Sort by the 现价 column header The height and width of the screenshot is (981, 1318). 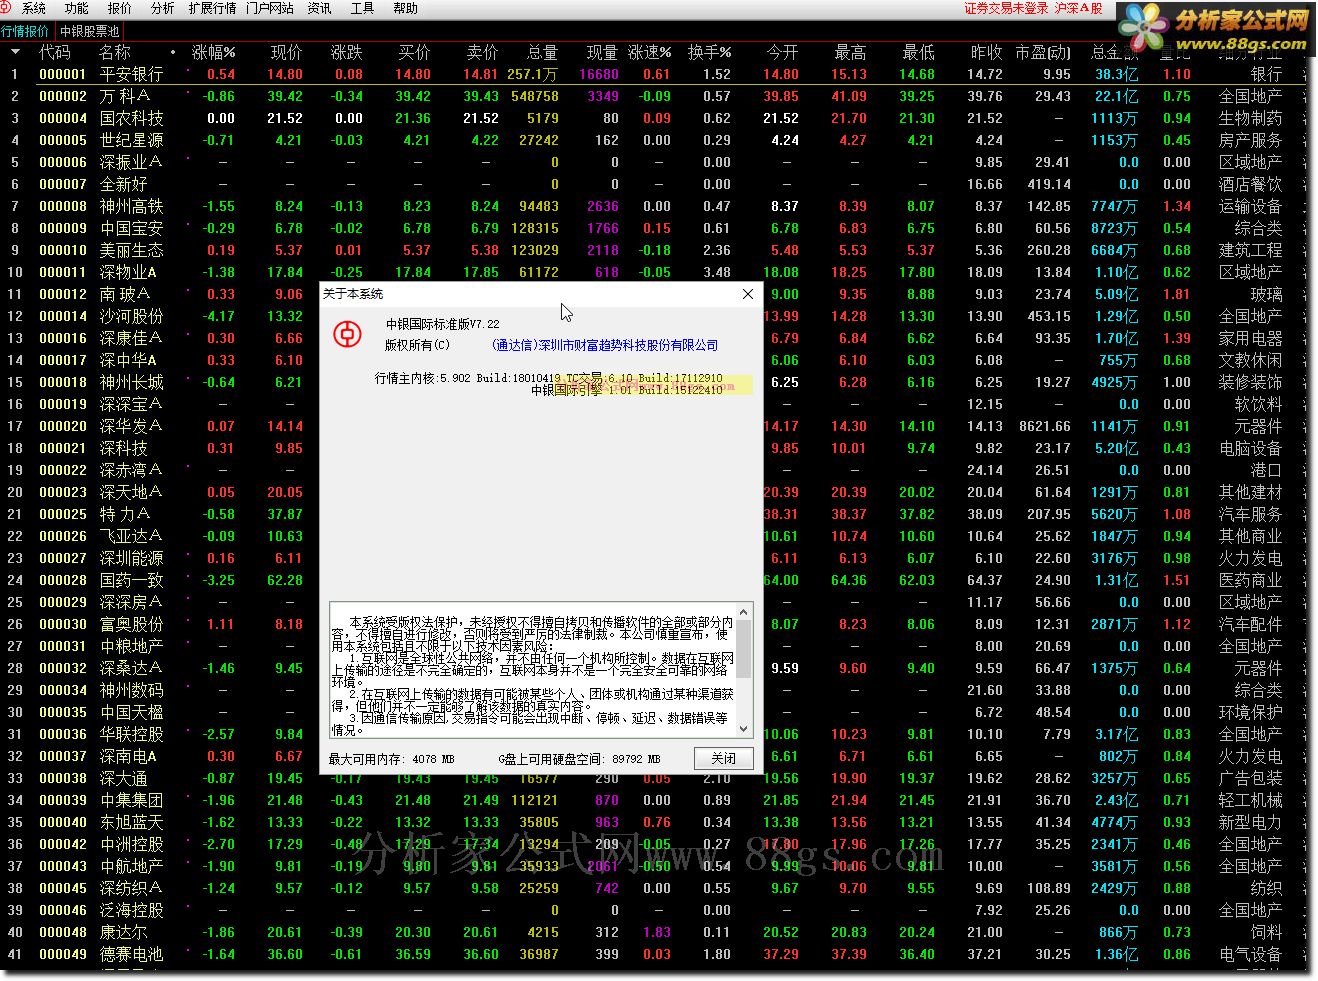point(286,52)
